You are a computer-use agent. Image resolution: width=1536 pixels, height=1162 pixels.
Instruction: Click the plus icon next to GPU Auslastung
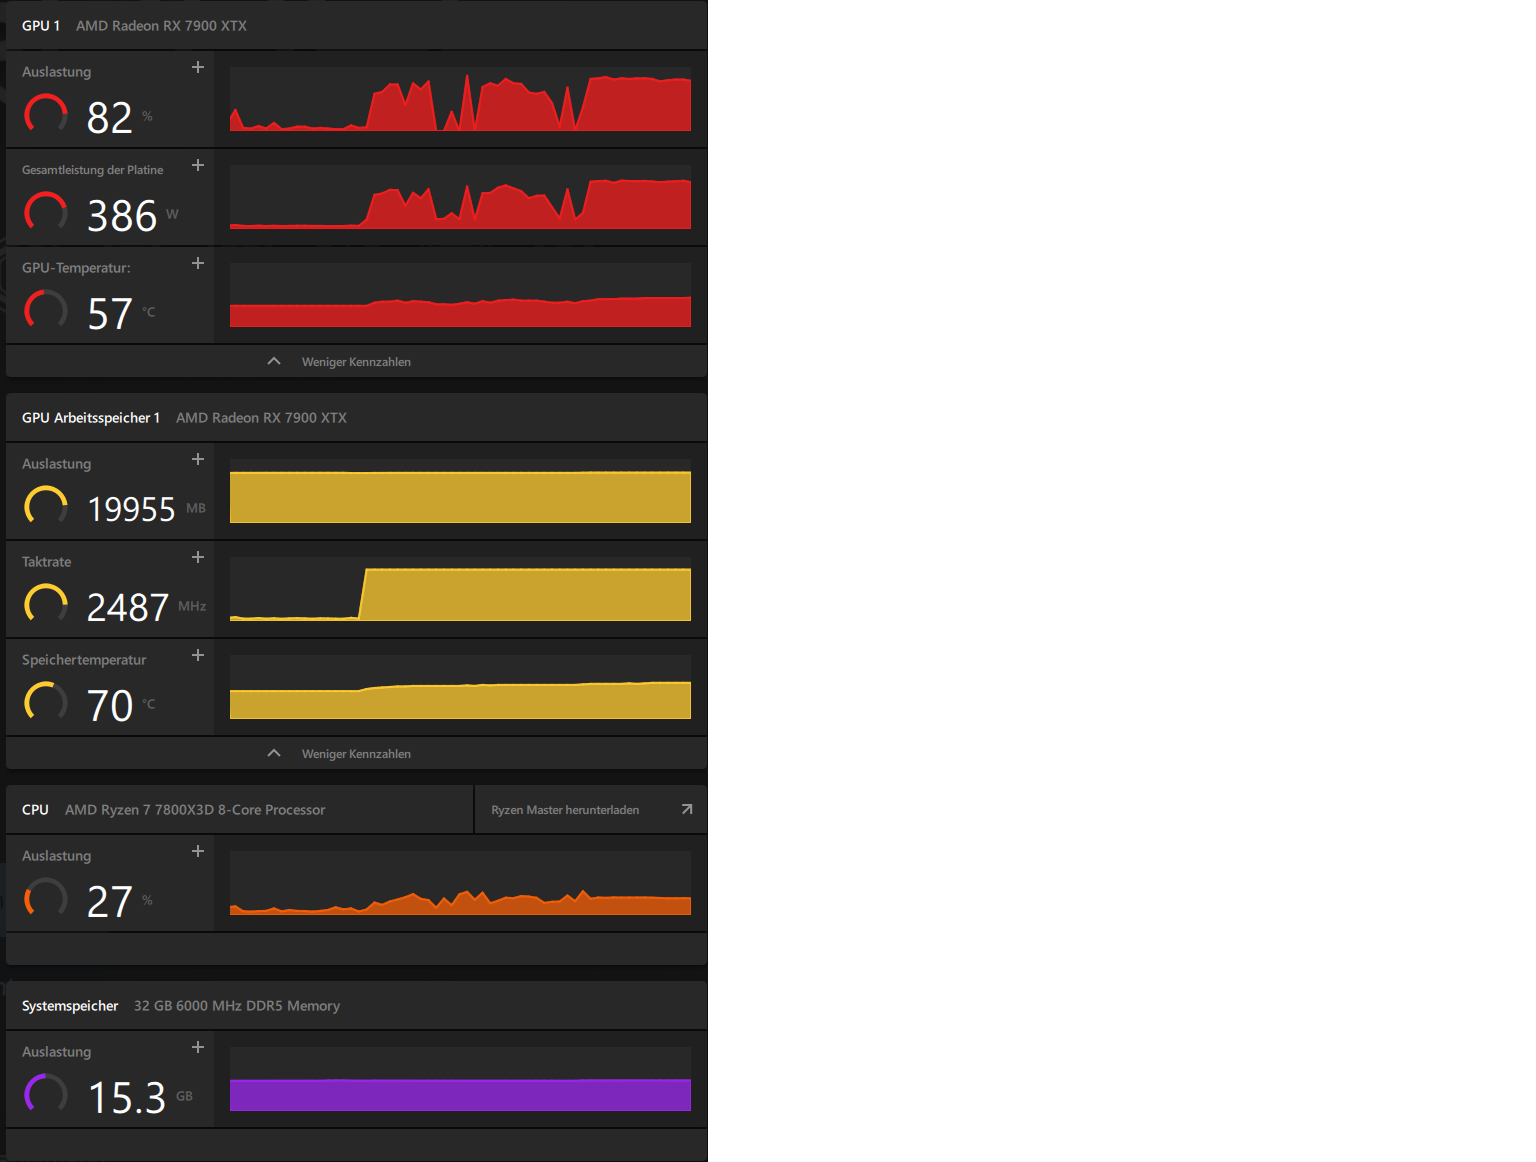coord(198,67)
